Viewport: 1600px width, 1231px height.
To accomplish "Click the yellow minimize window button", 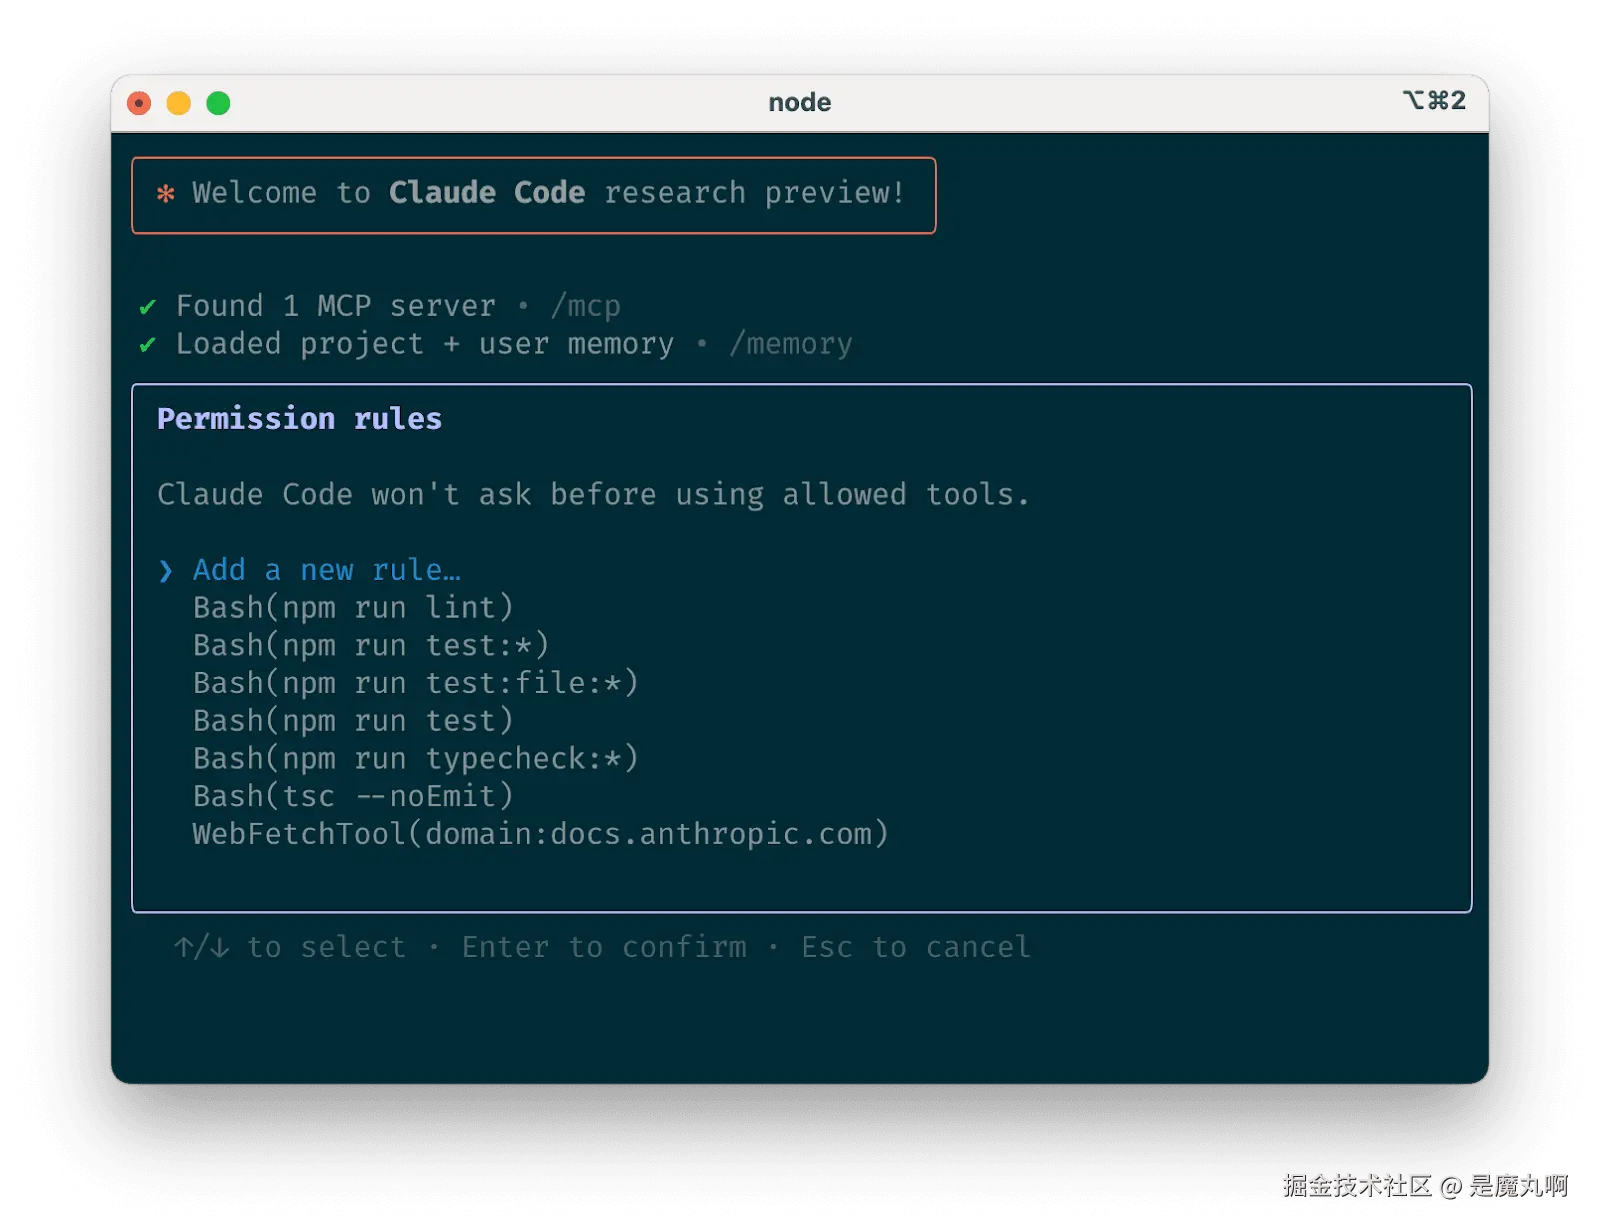I will coord(179,103).
